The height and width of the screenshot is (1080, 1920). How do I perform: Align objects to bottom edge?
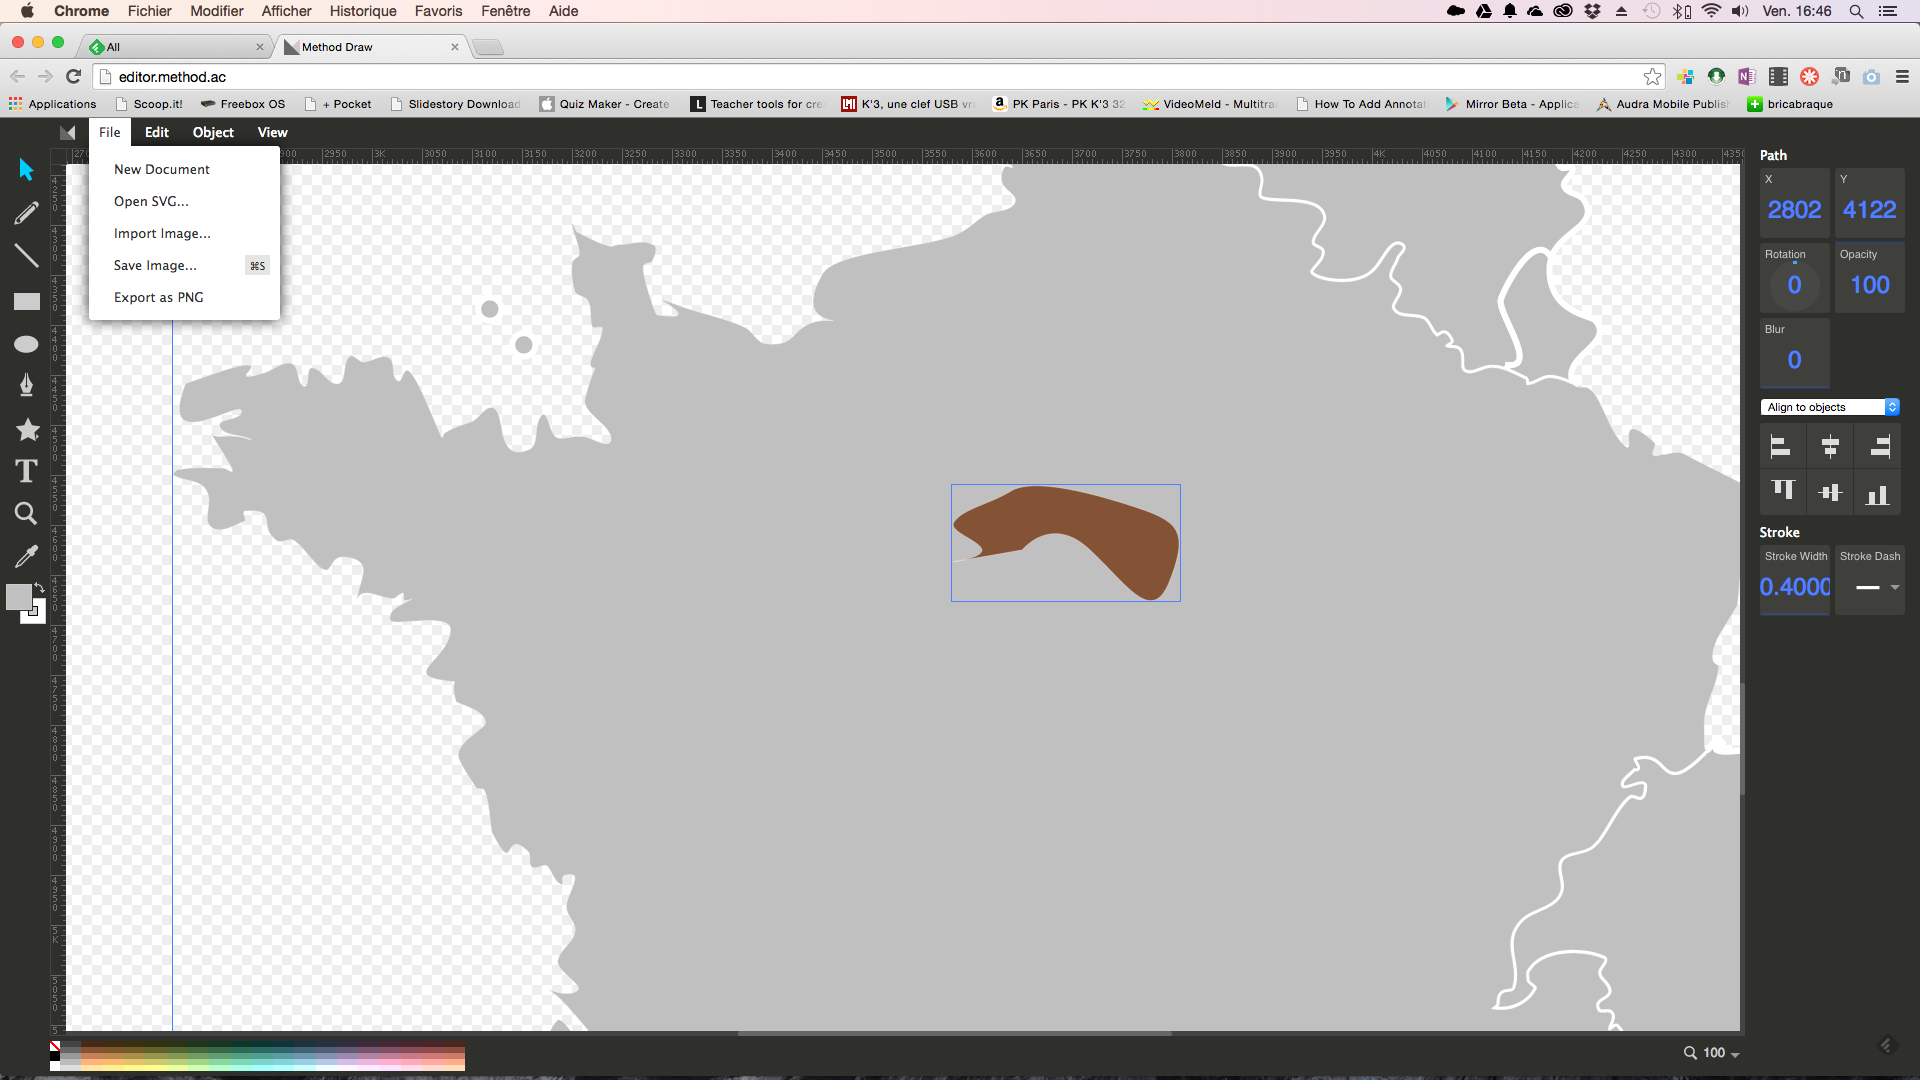1878,494
